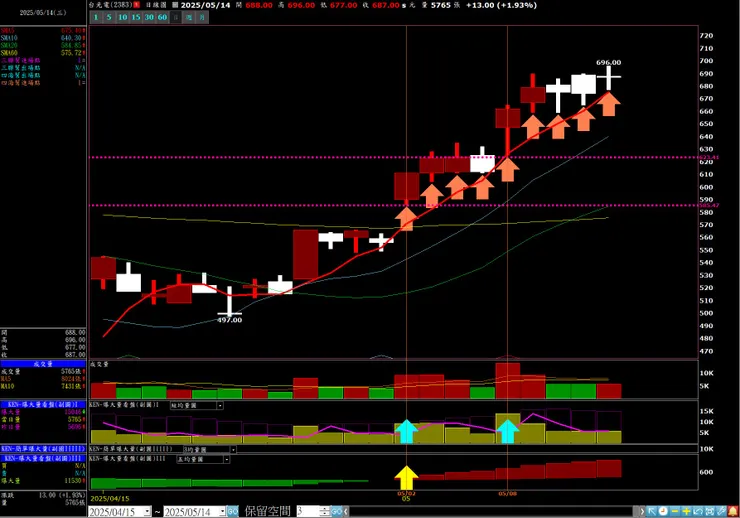Click the 2025/05/14(三) date label at top left
The height and width of the screenshot is (518, 740).
pyautogui.click(x=43, y=13)
